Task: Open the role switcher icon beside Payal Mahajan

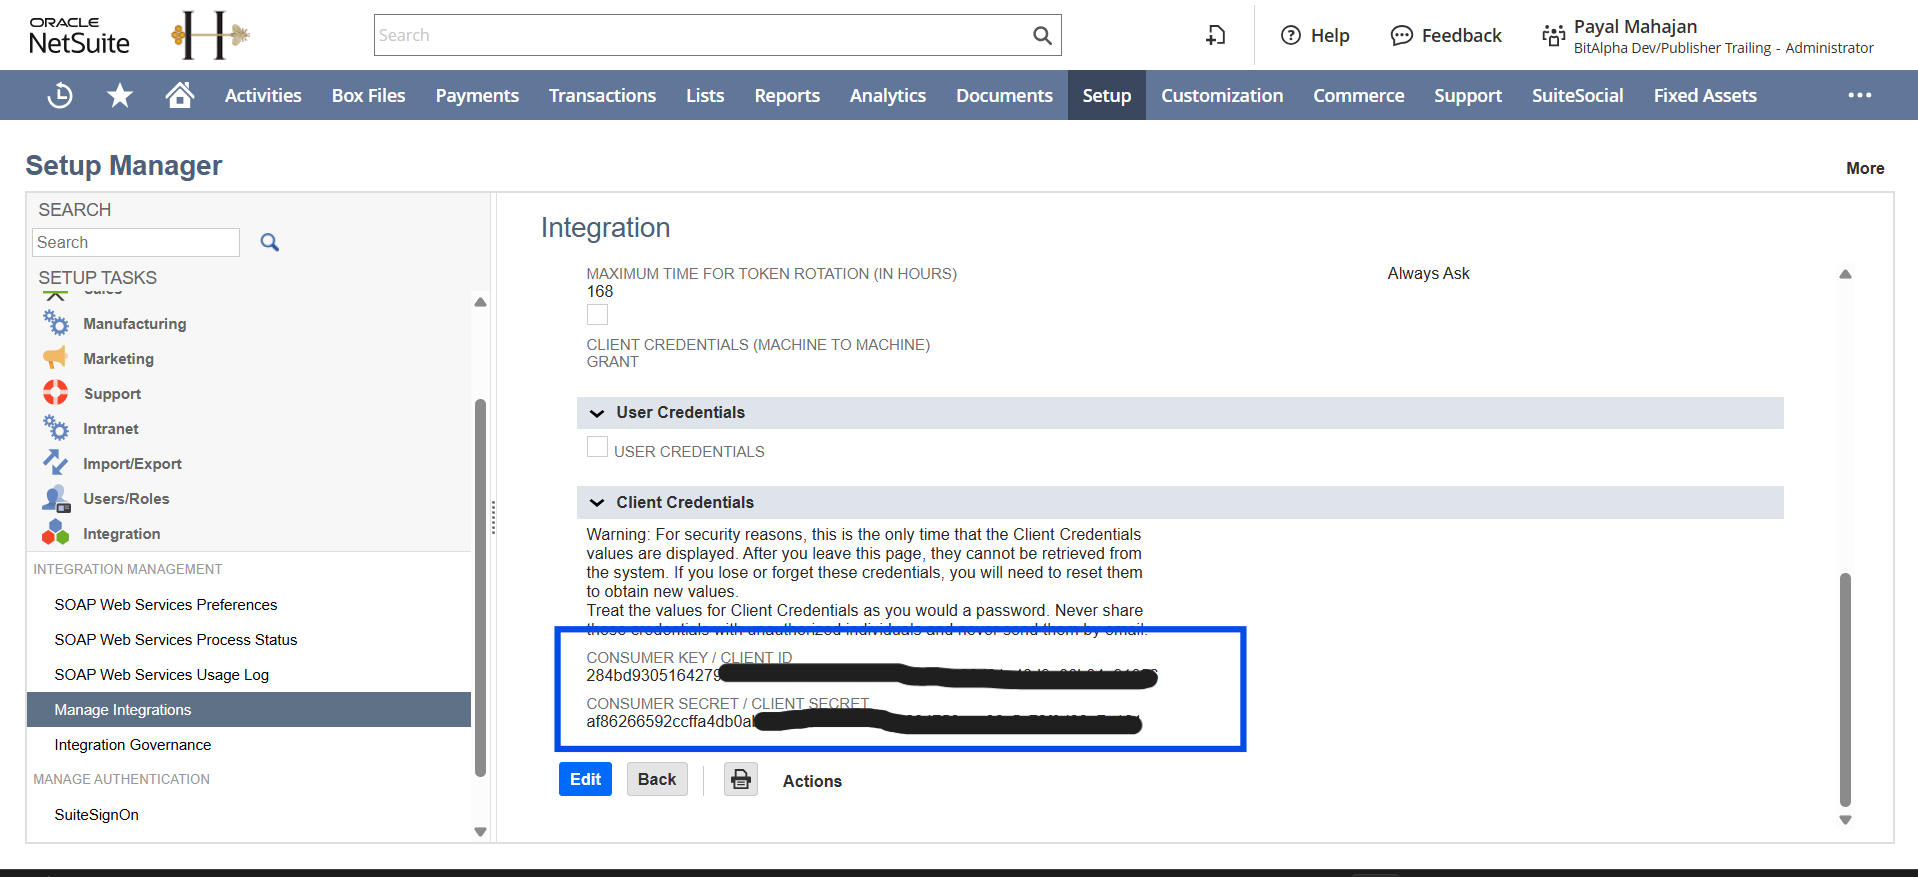Action: (x=1553, y=36)
